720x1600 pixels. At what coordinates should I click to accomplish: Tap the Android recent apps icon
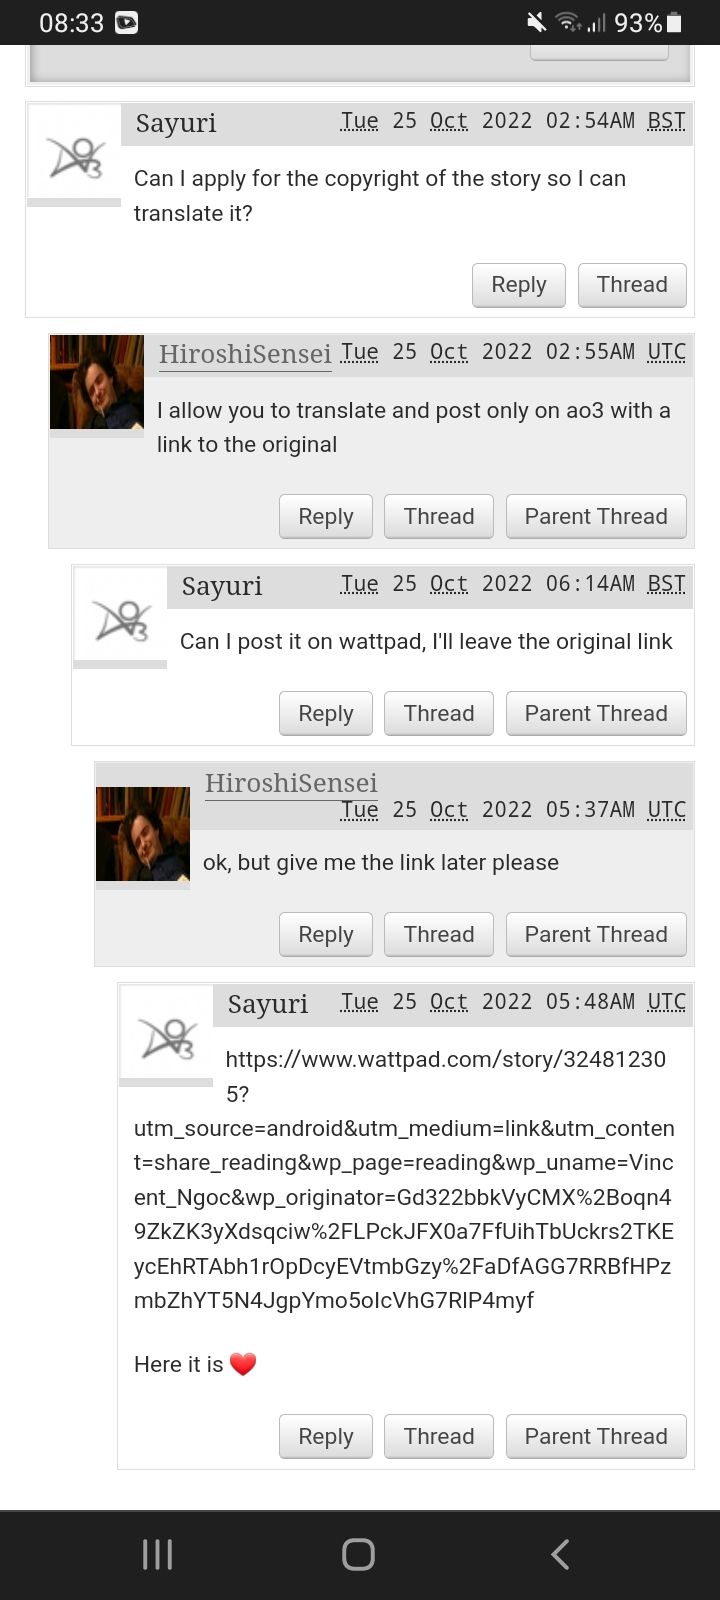[158, 1554]
